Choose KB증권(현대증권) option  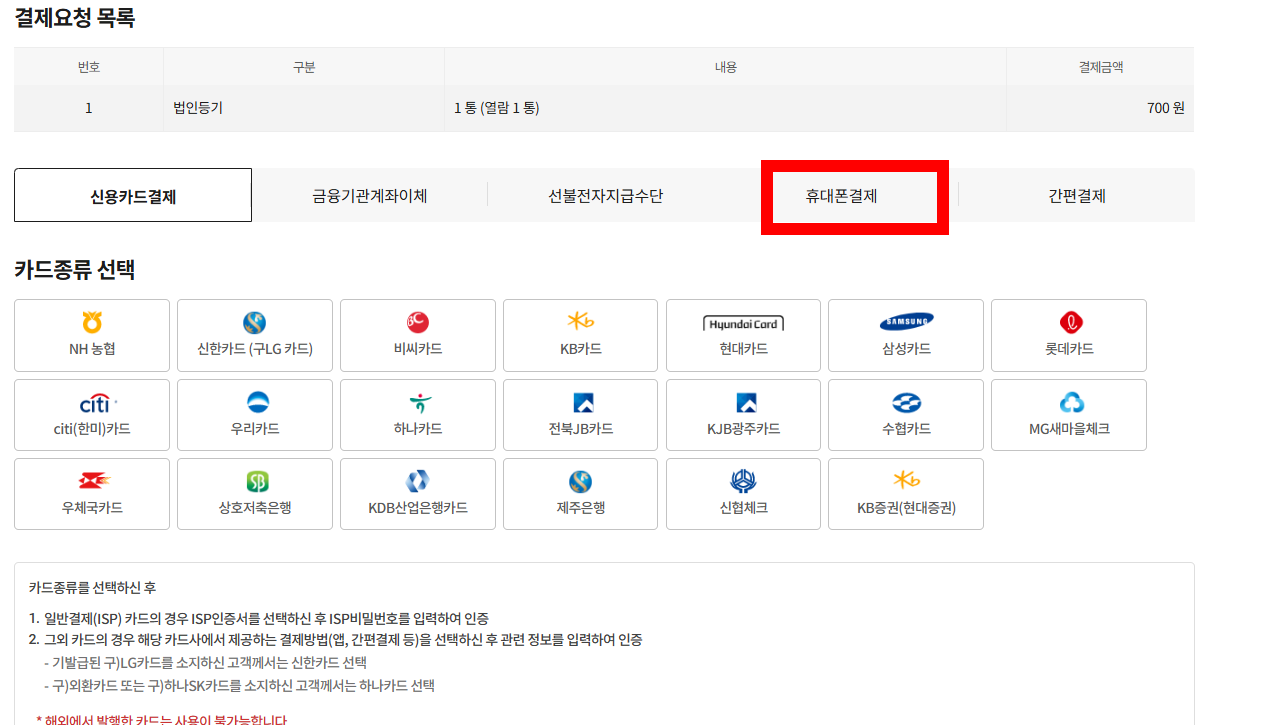tap(906, 494)
